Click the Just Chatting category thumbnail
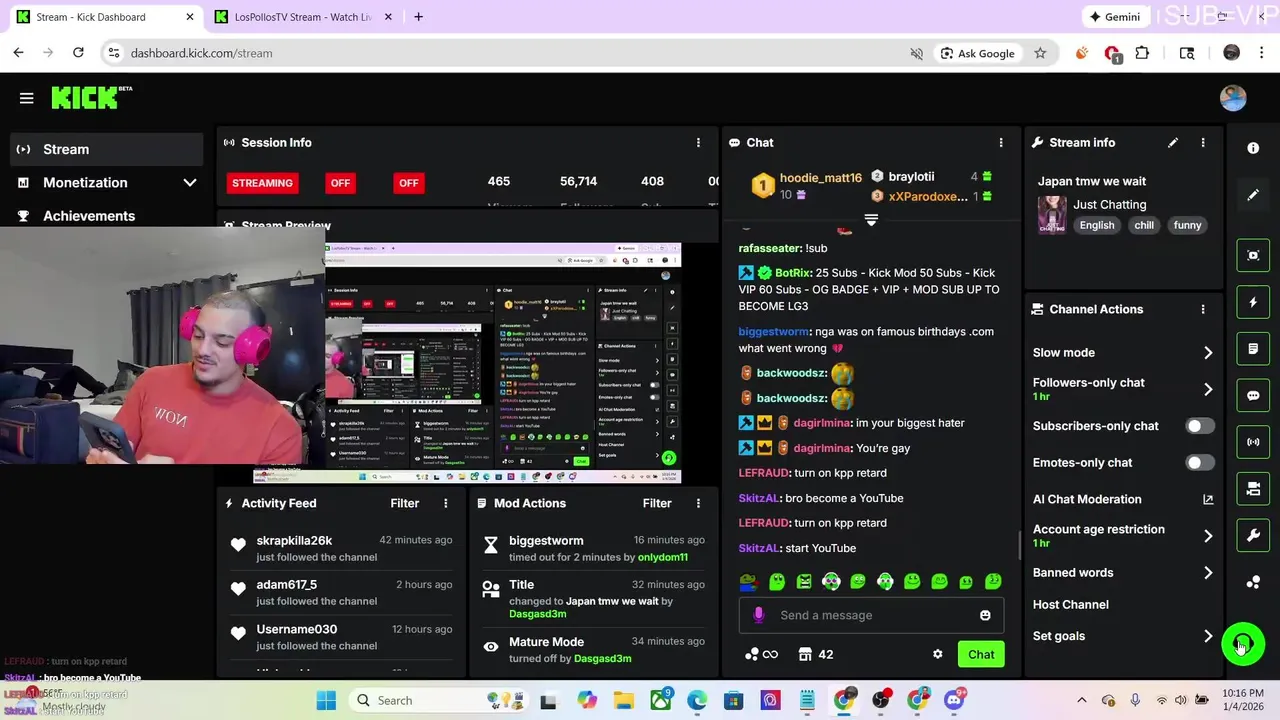Screen dimensions: 1280x720 [1051, 214]
